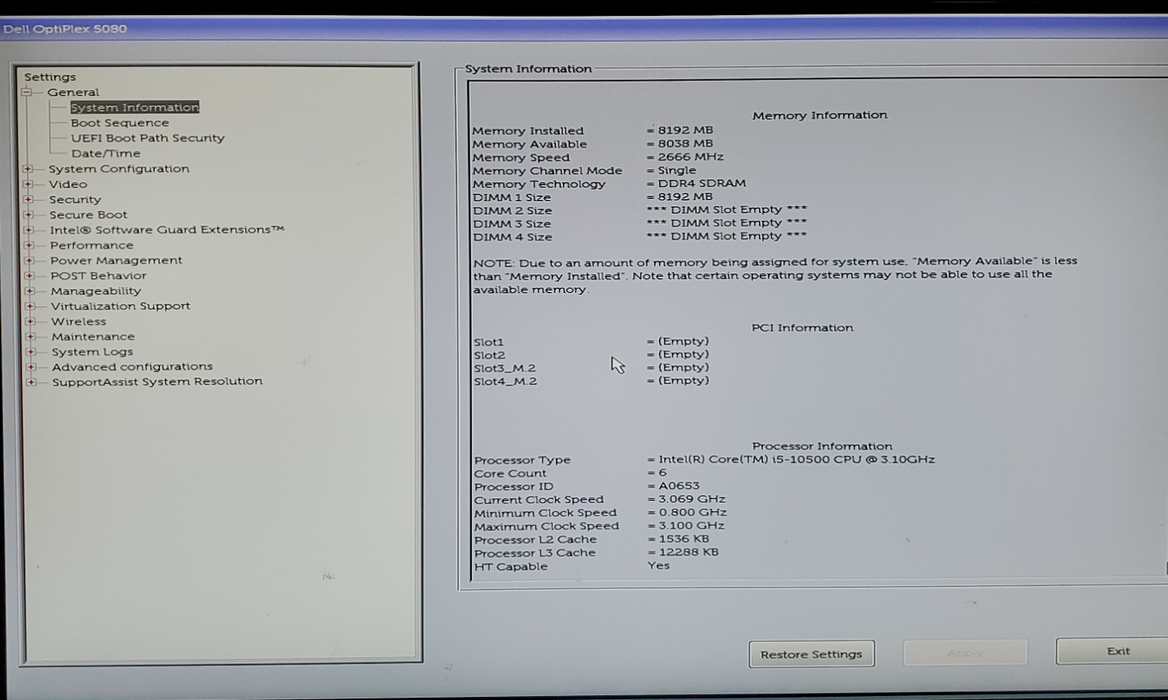Select the General category label
Viewport: 1168px width, 700px height.
73,92
